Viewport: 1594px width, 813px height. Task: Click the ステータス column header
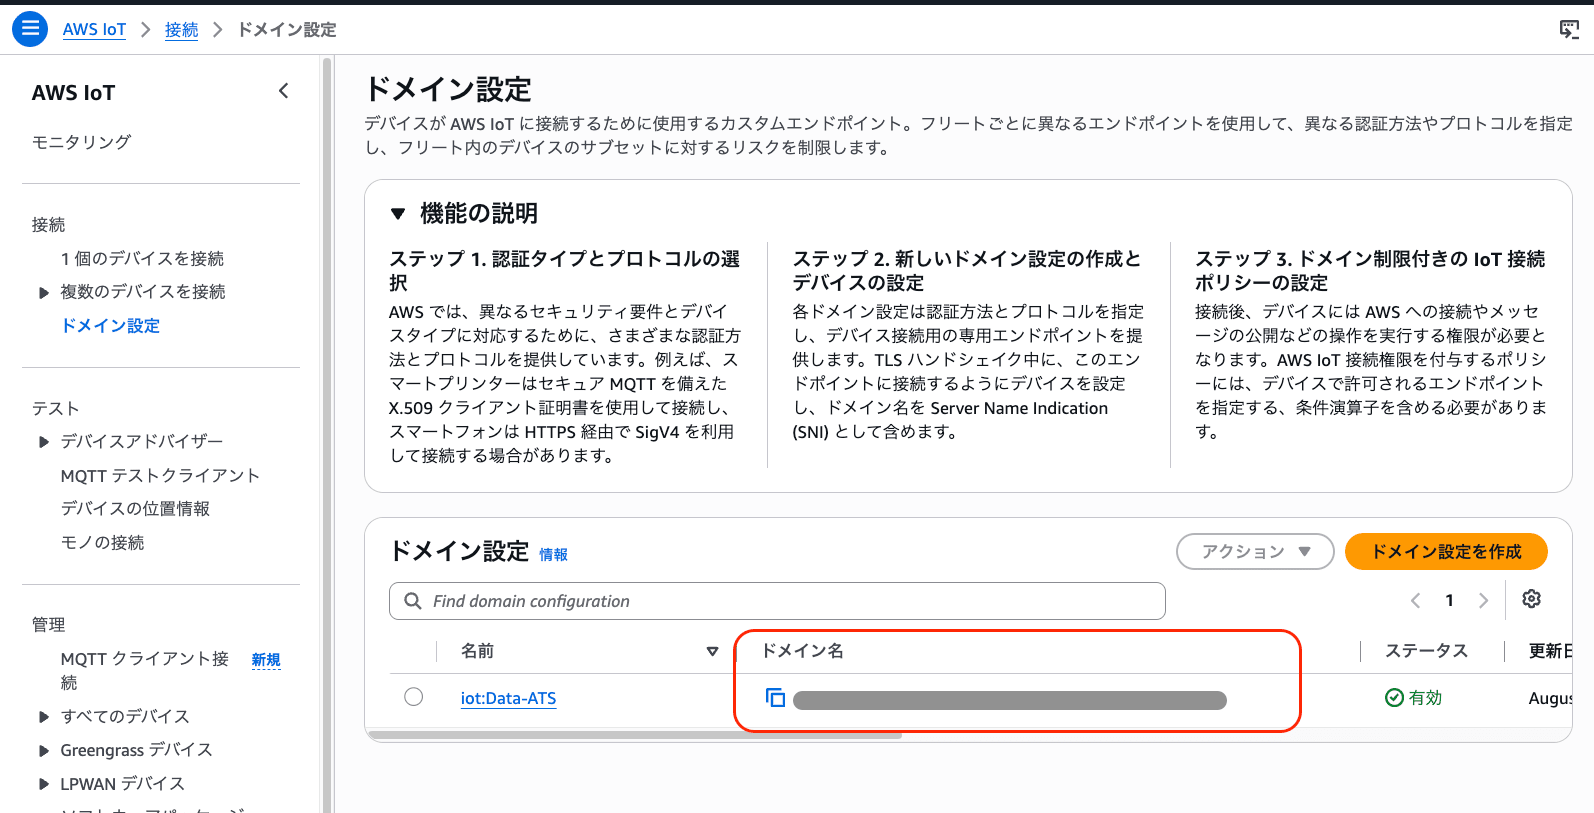[1426, 651]
